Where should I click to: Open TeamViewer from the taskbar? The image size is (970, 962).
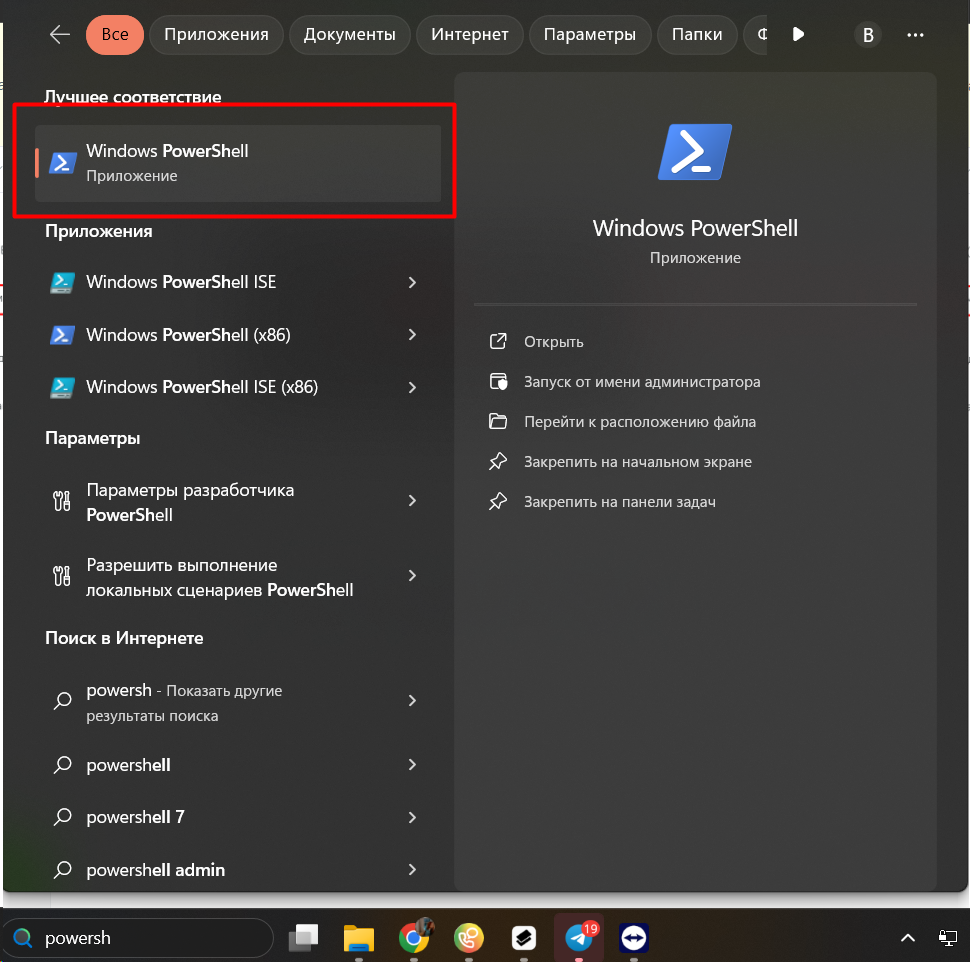(633, 938)
